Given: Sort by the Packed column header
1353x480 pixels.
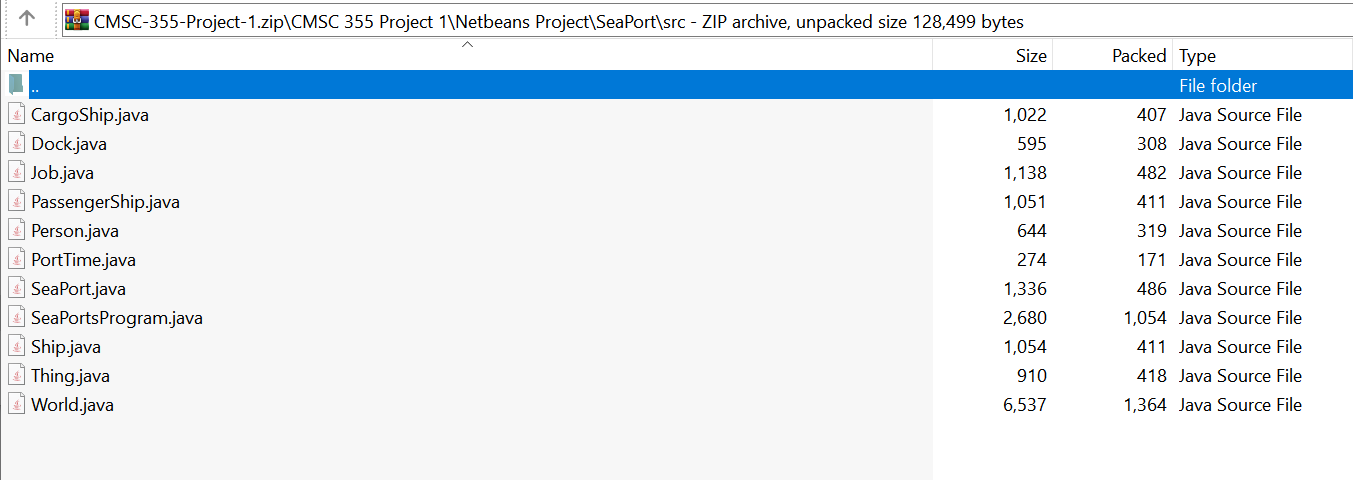Looking at the screenshot, I should coord(1138,56).
